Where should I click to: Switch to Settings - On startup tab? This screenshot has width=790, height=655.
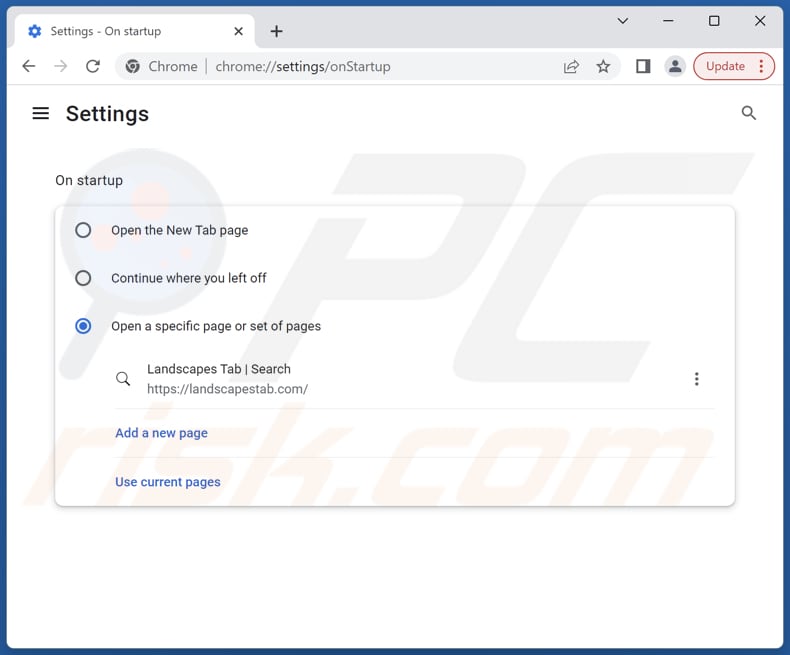point(135,31)
